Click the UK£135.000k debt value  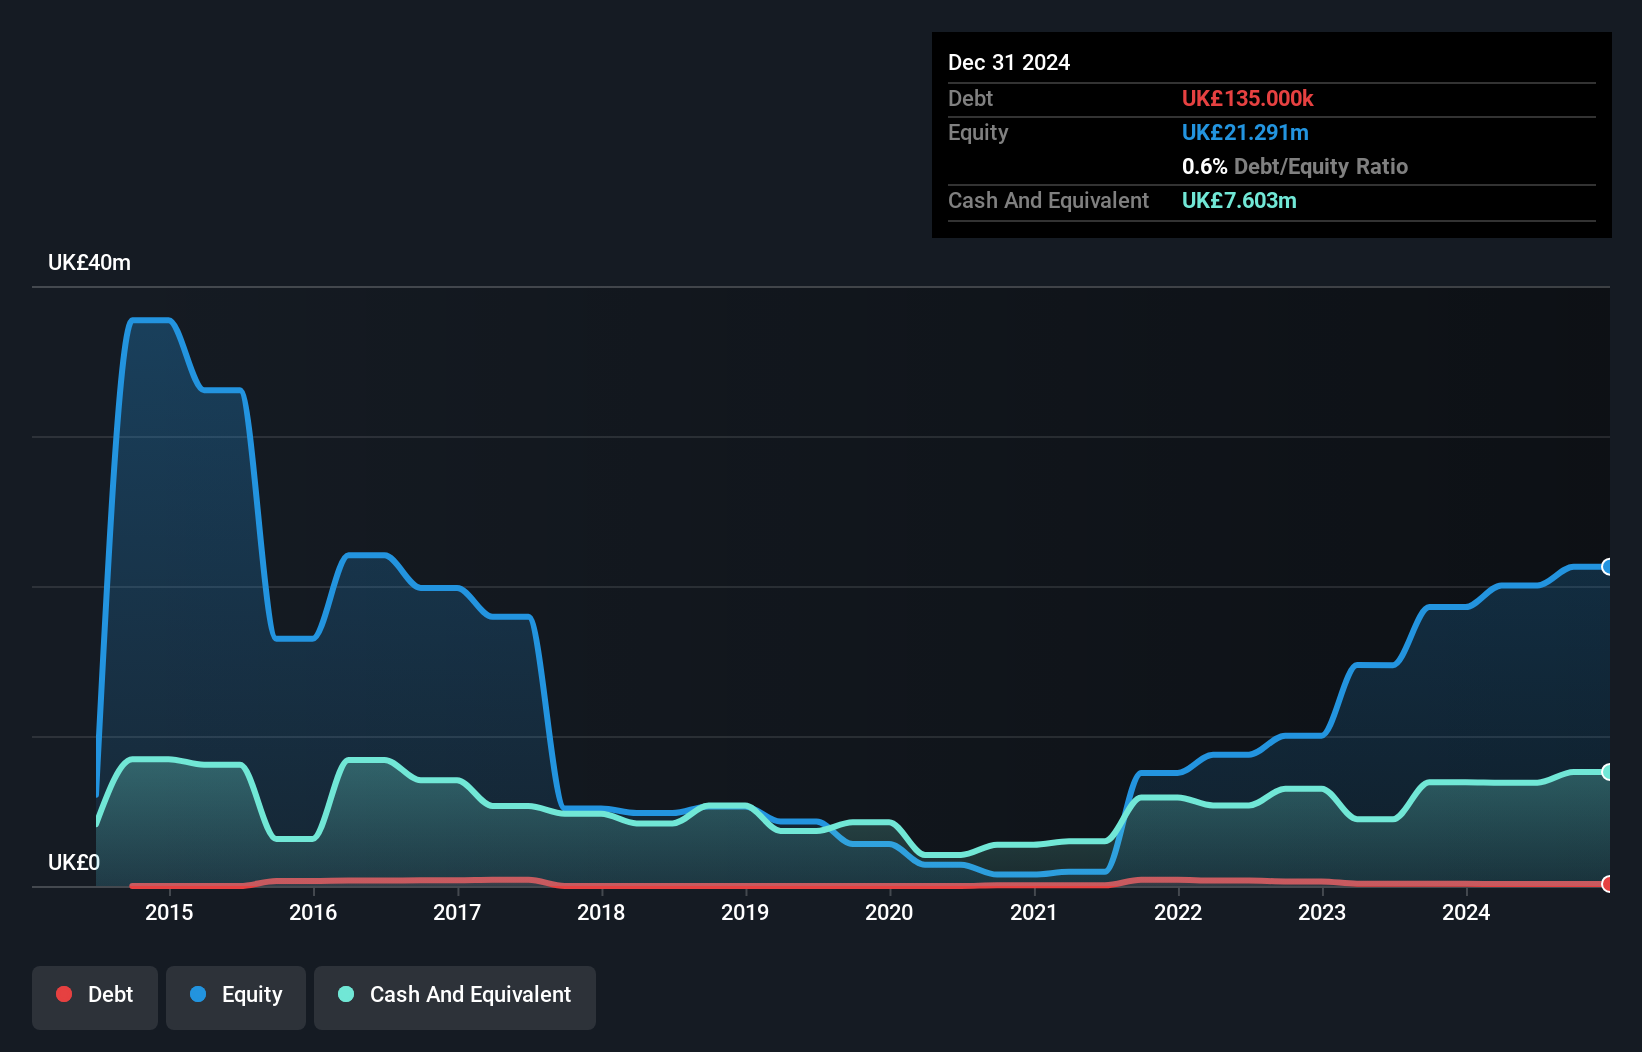(x=1247, y=98)
